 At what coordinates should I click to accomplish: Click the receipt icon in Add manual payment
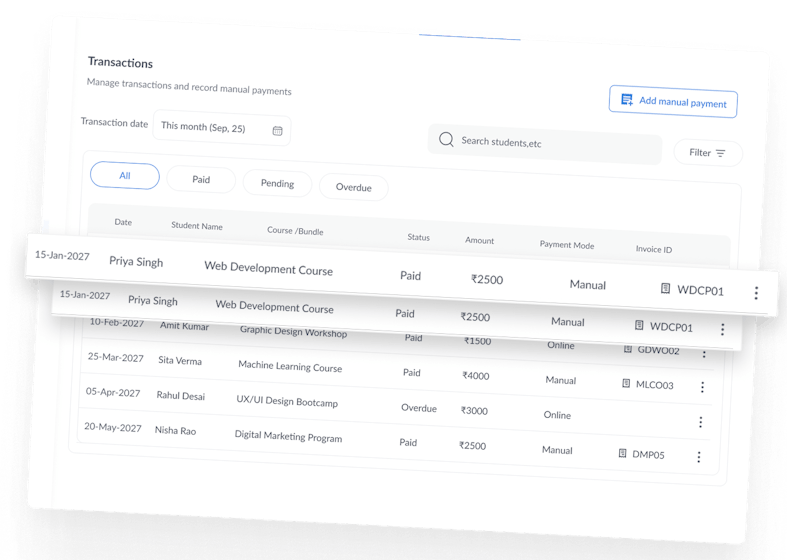pos(627,99)
